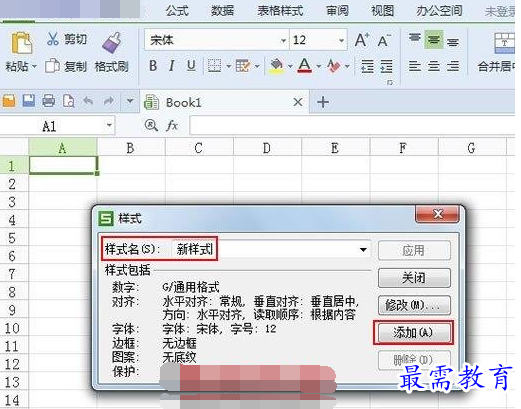Center text horizontally
Screen dimensions: 521x409
434,66
